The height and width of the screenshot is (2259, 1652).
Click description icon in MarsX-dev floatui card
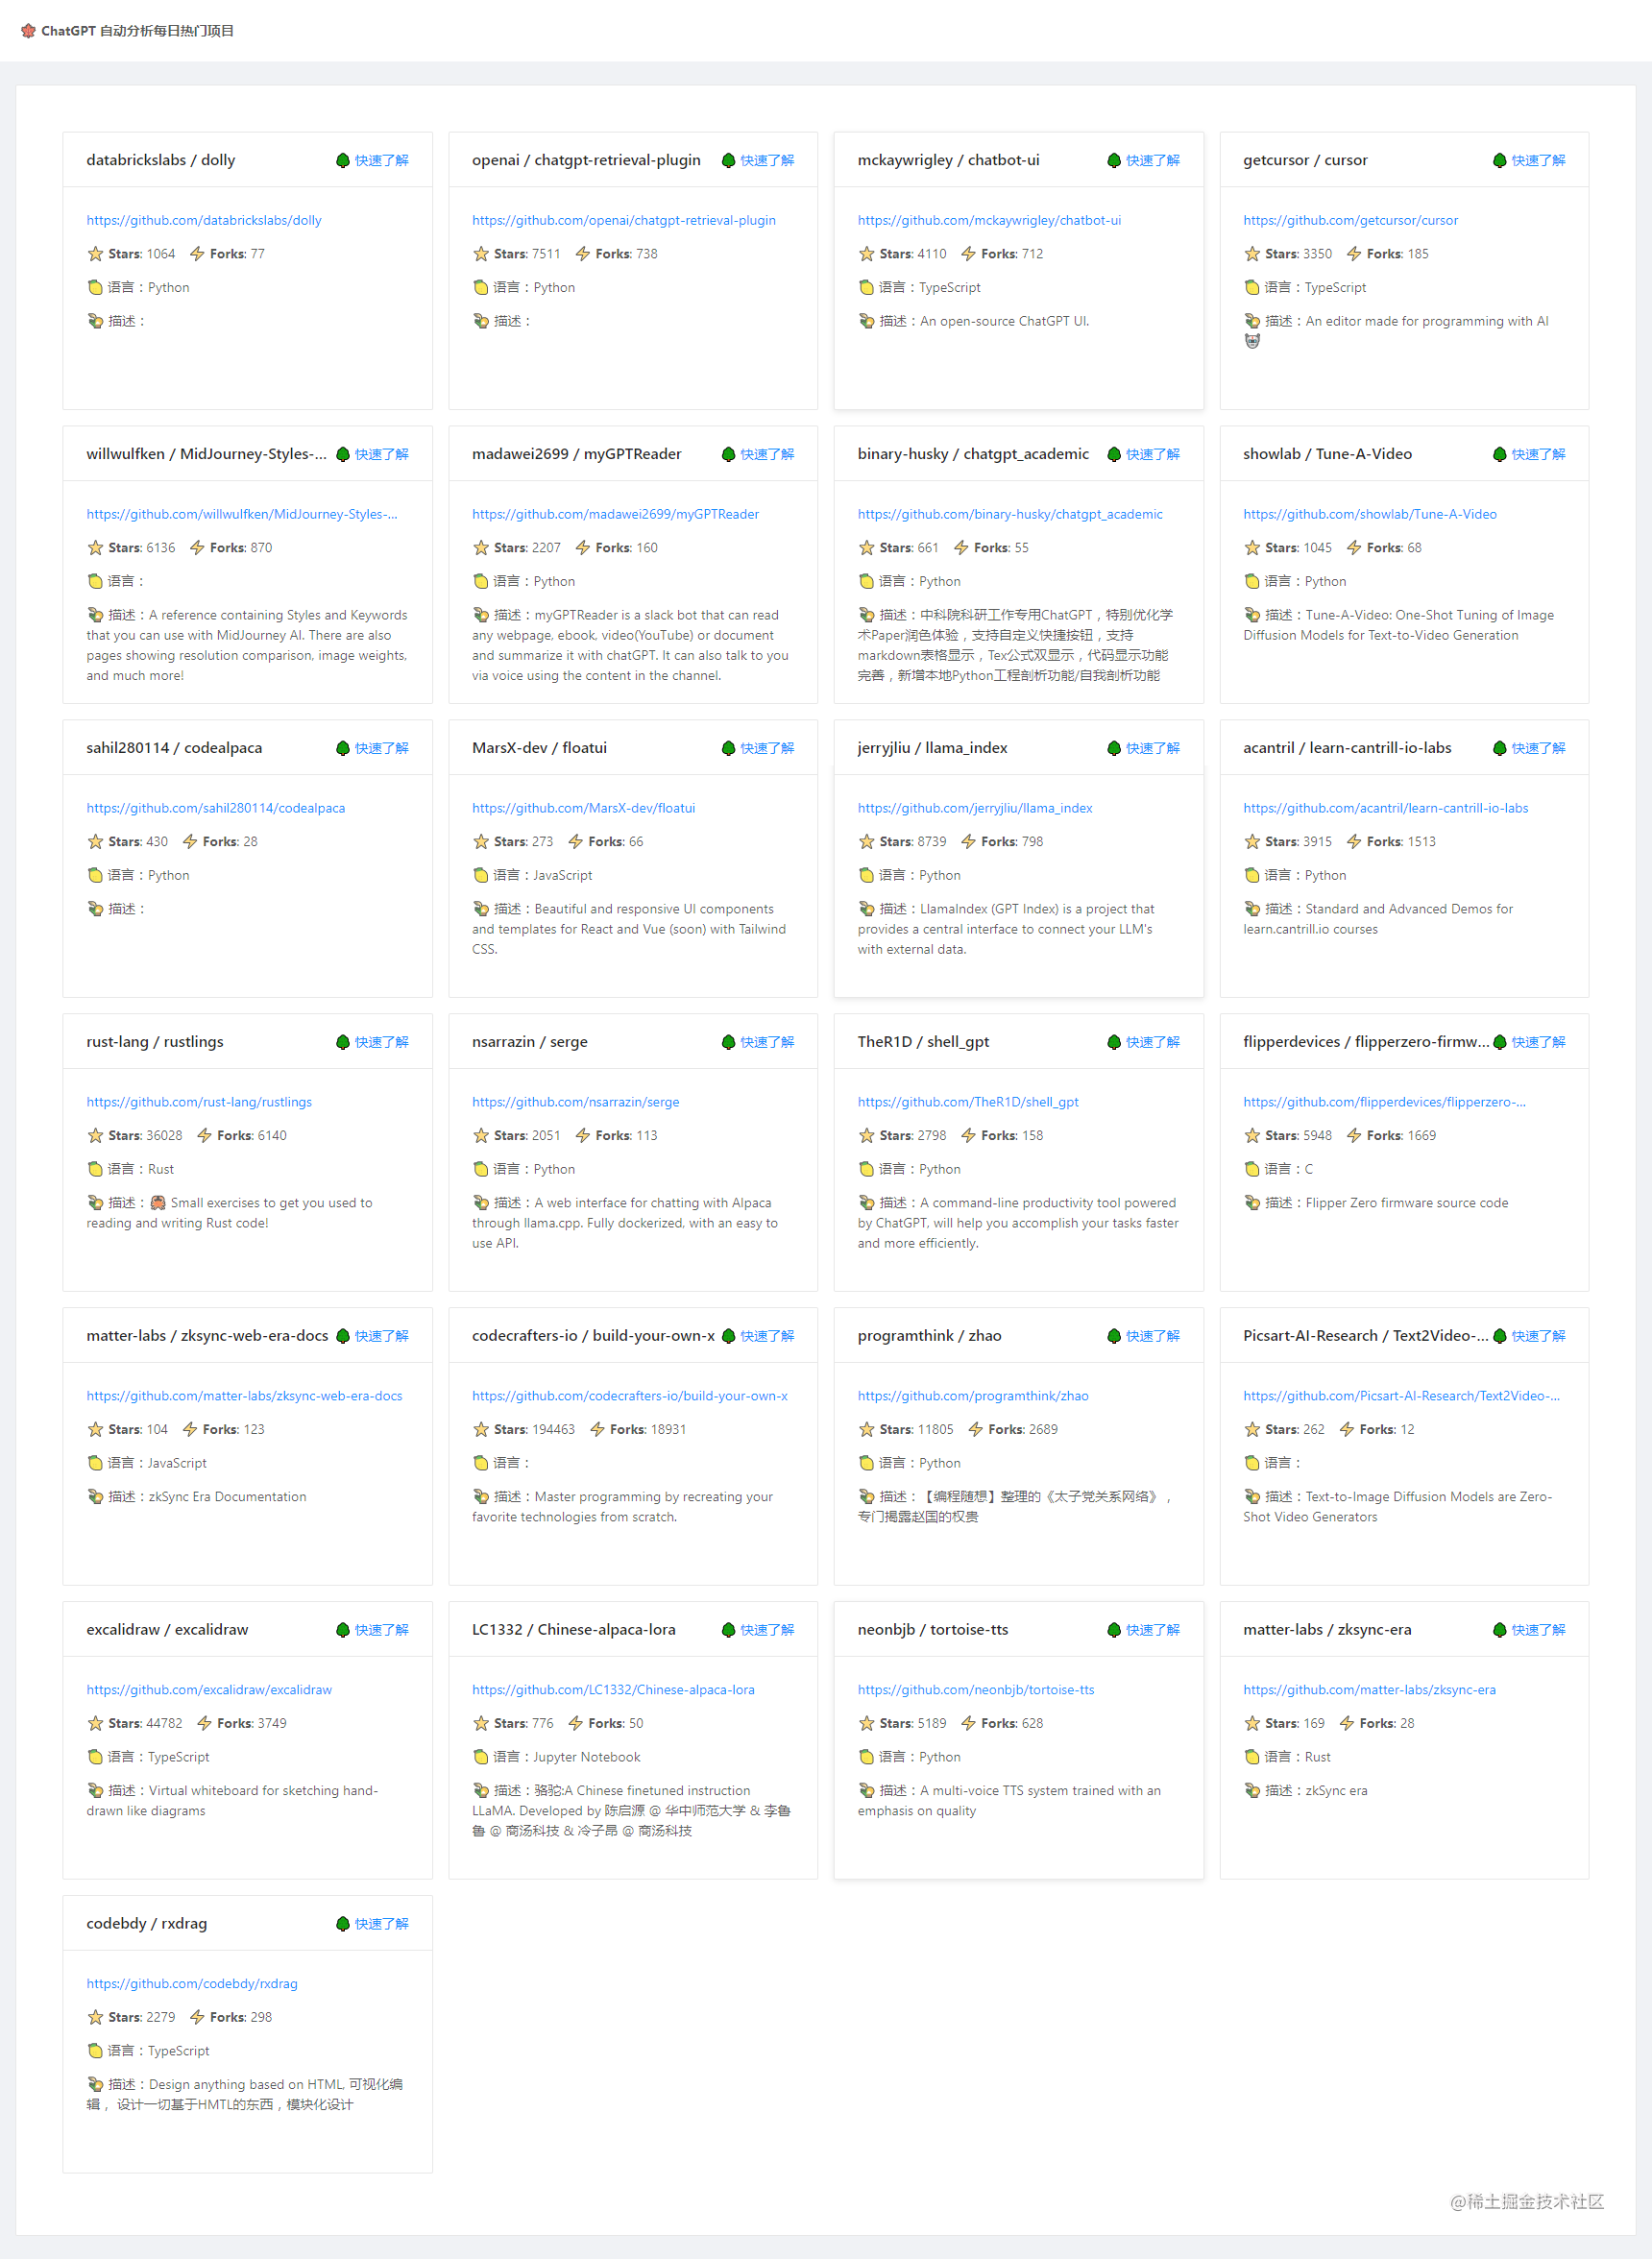coord(481,909)
